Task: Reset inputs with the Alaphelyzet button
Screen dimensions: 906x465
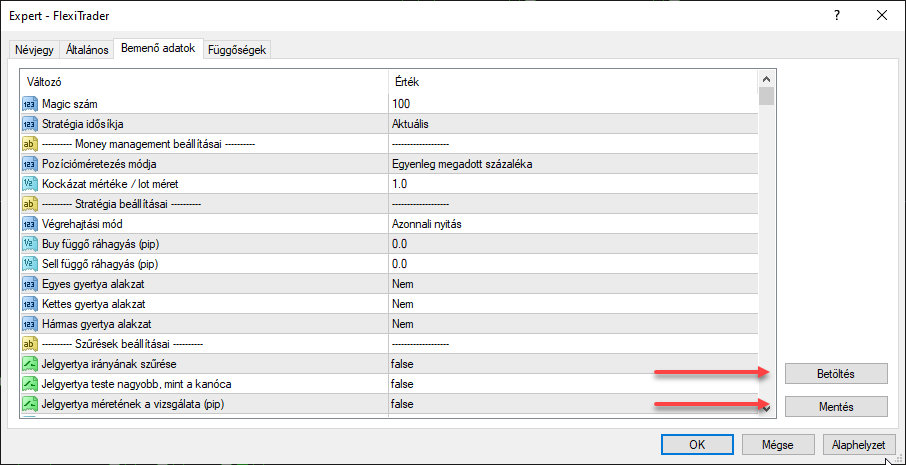Action: tap(858, 445)
